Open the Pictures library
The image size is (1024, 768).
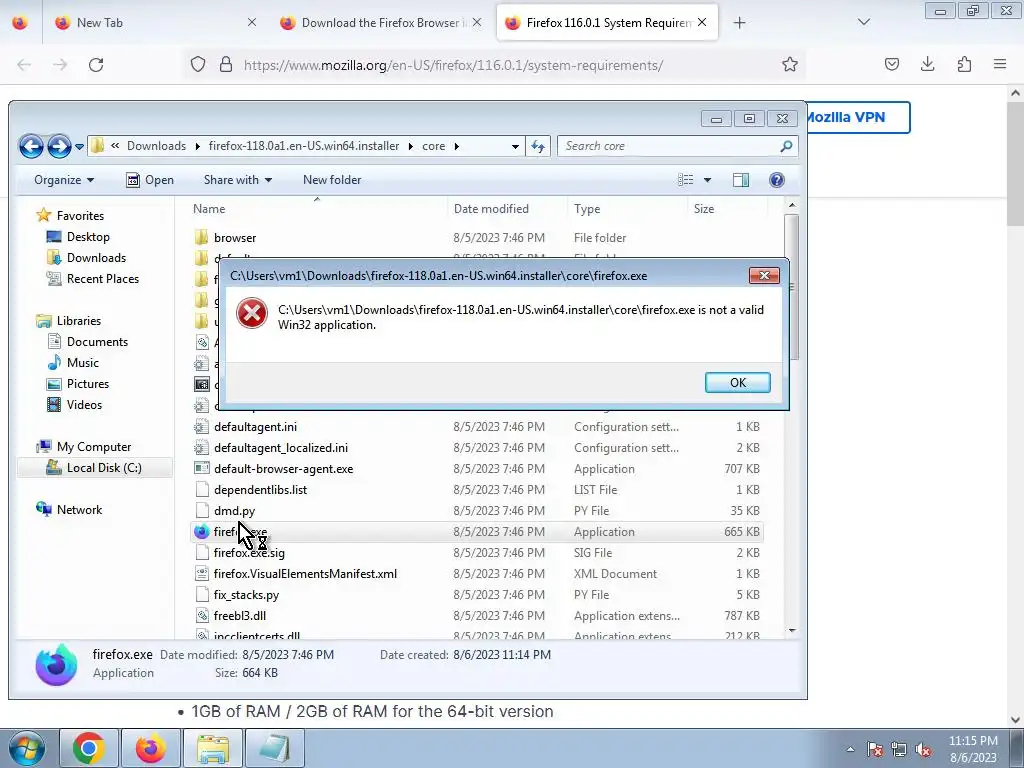coord(88,383)
